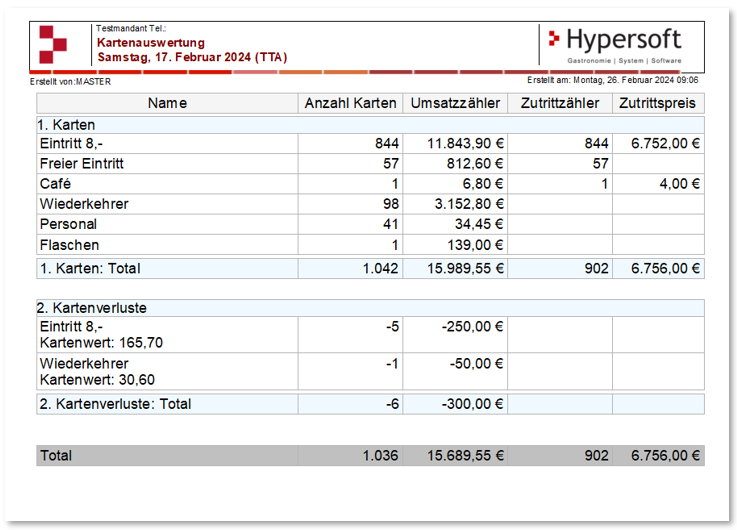
Task: Select the 1. Karten group heading
Action: point(66,125)
